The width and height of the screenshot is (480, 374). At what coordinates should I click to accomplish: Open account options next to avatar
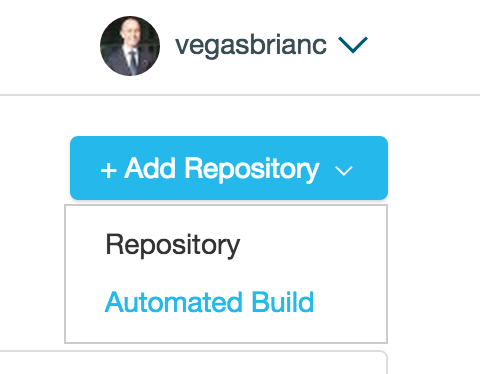pos(353,45)
